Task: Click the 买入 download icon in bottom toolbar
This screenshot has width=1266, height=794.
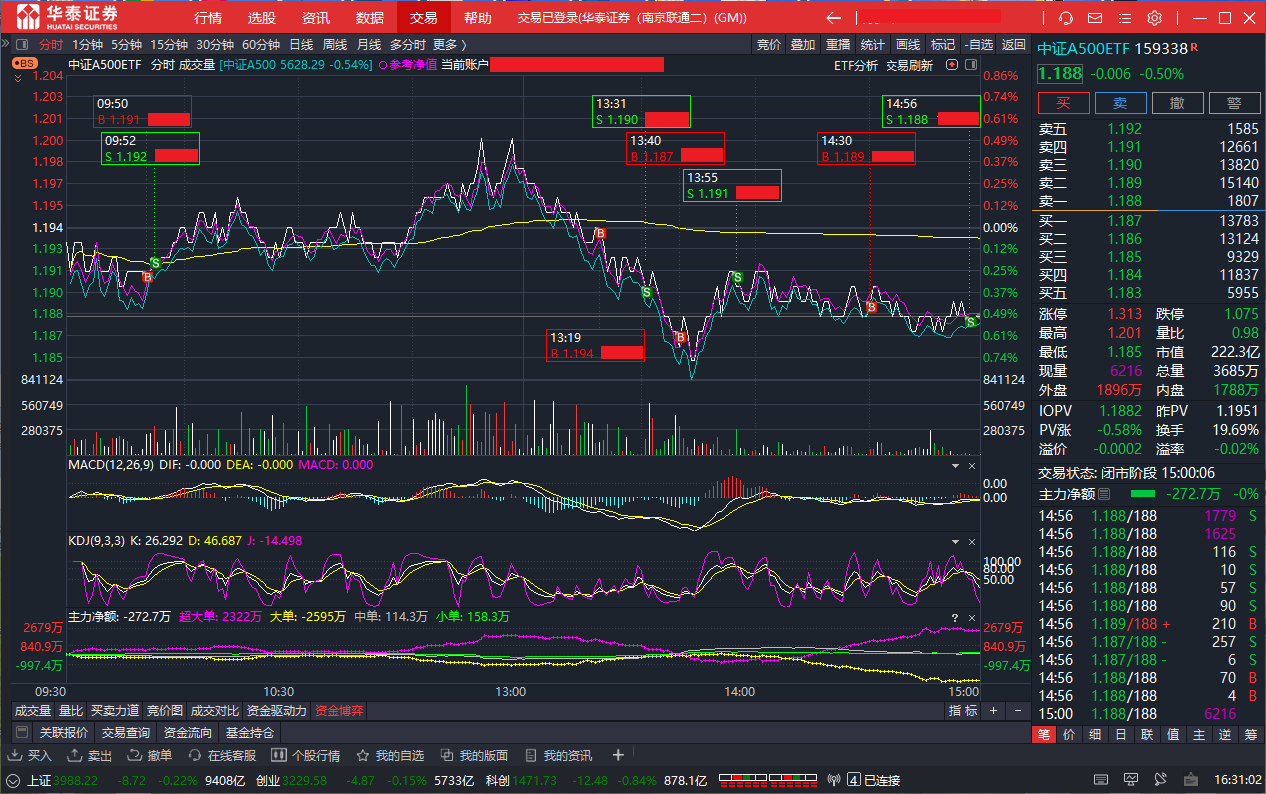Action: 17,755
